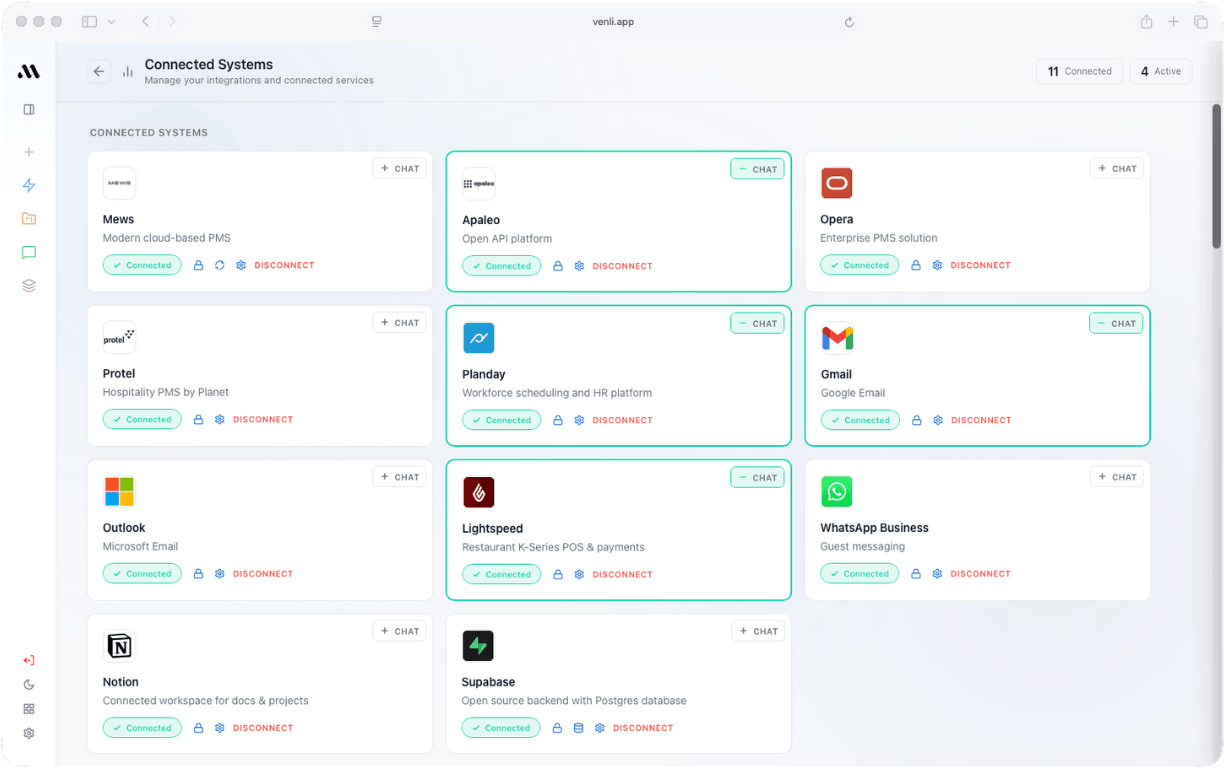Image resolution: width=1224 pixels, height=768 pixels.
Task: Open settings gear on WhatsApp Business card
Action: click(x=937, y=574)
